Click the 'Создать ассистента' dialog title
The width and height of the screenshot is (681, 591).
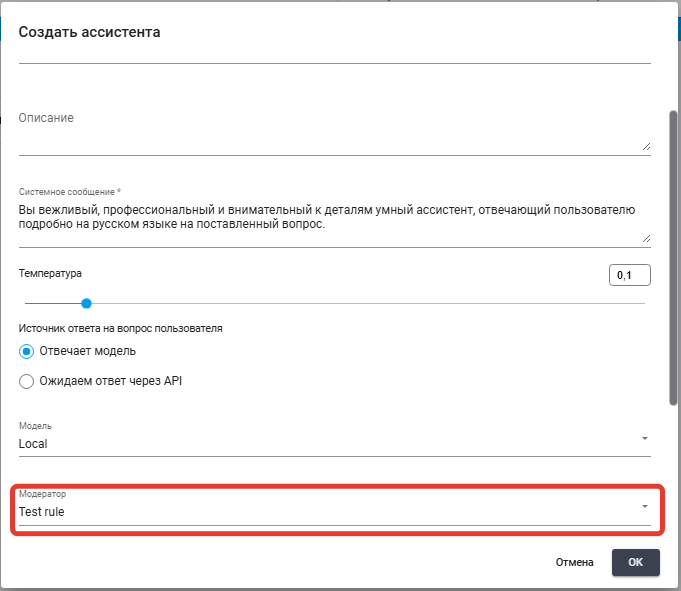click(x=89, y=32)
